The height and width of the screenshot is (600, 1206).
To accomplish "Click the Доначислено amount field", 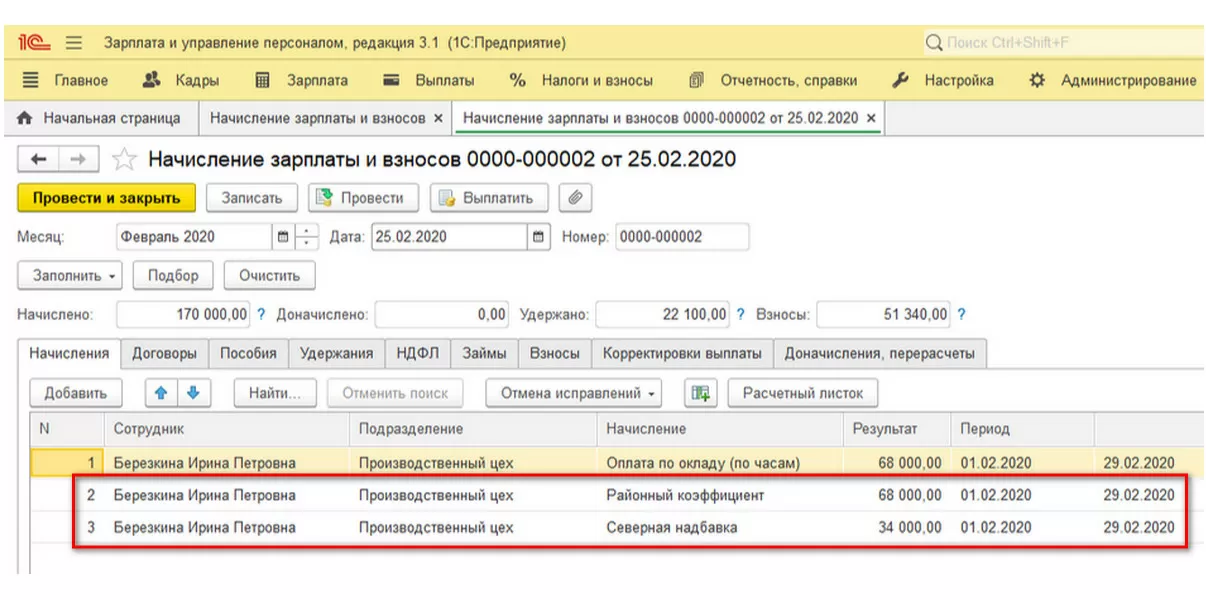I will [441, 314].
